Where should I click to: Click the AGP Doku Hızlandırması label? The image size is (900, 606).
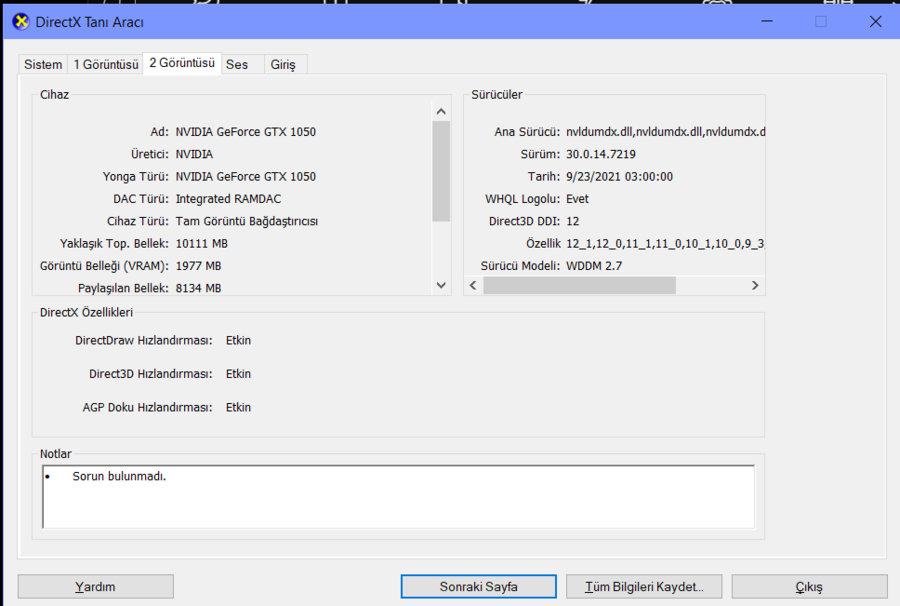148,407
